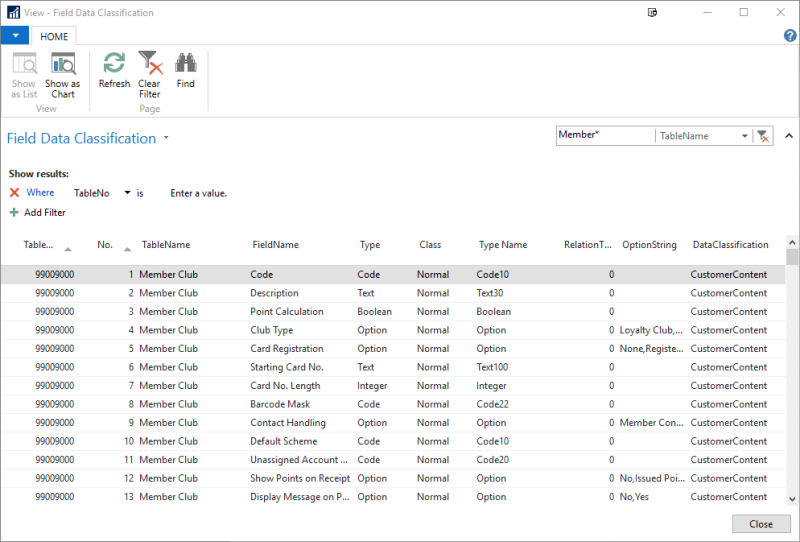Click the Close button
Screen dimensions: 800x542
pos(761,524)
